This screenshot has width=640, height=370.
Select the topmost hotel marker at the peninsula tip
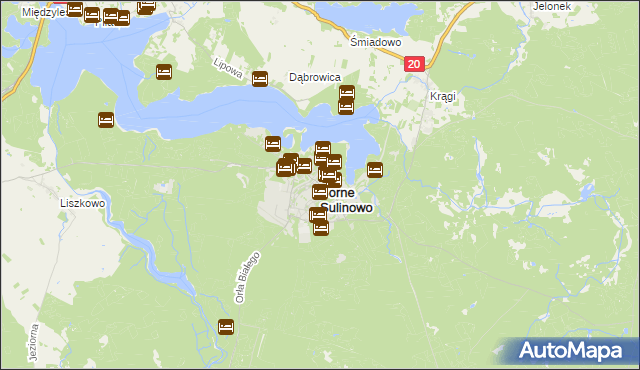[323, 148]
